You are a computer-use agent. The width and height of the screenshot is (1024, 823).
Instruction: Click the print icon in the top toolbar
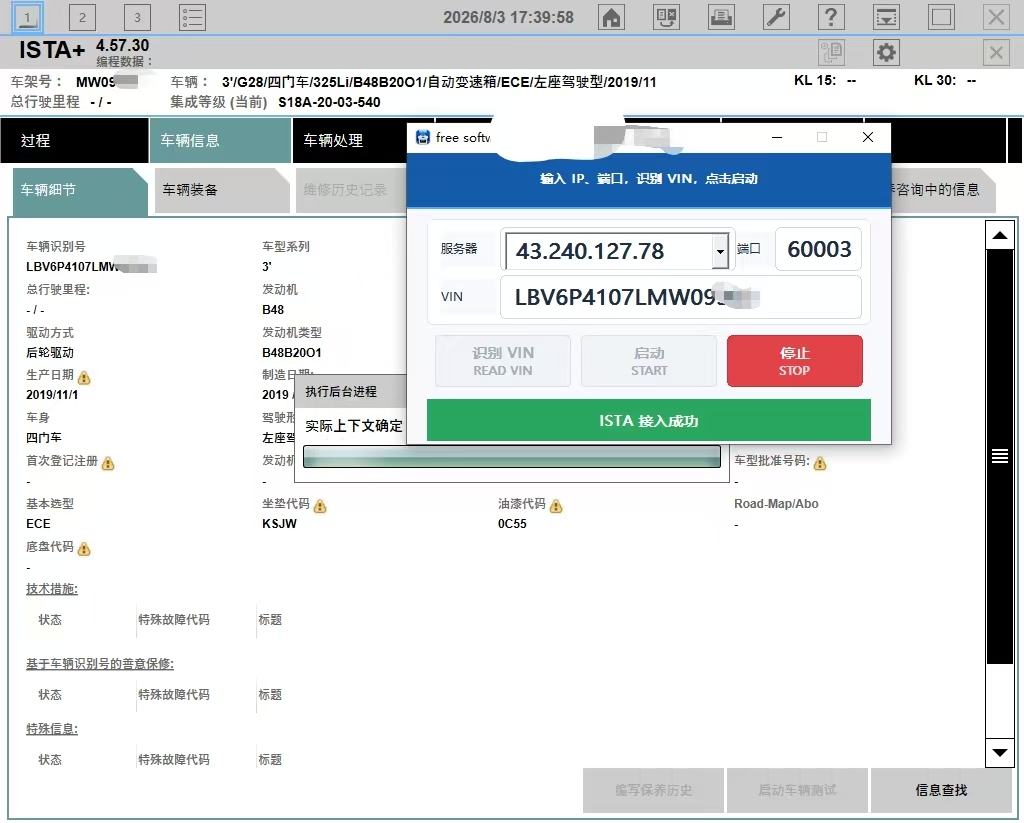tap(721, 17)
